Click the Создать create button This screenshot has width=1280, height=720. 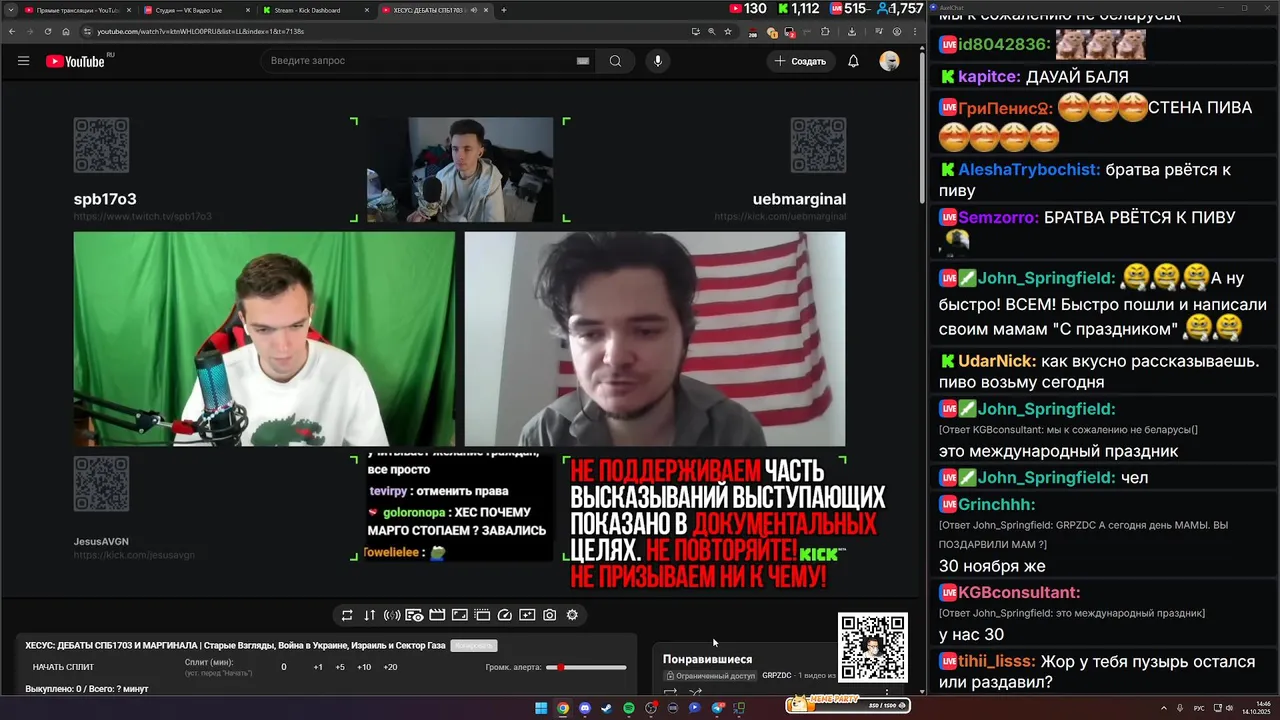[x=800, y=61]
